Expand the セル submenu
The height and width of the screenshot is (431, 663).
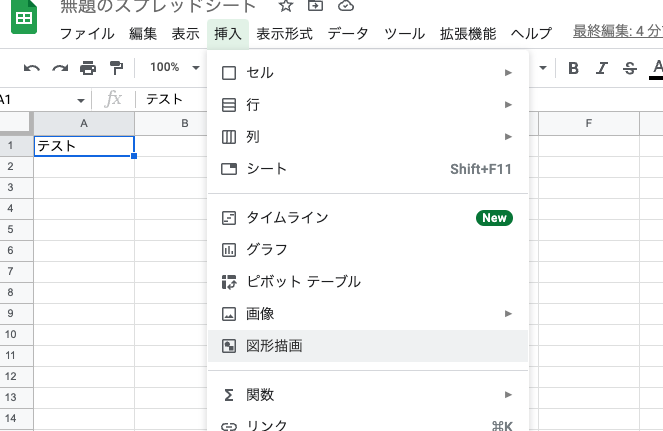click(x=366, y=73)
